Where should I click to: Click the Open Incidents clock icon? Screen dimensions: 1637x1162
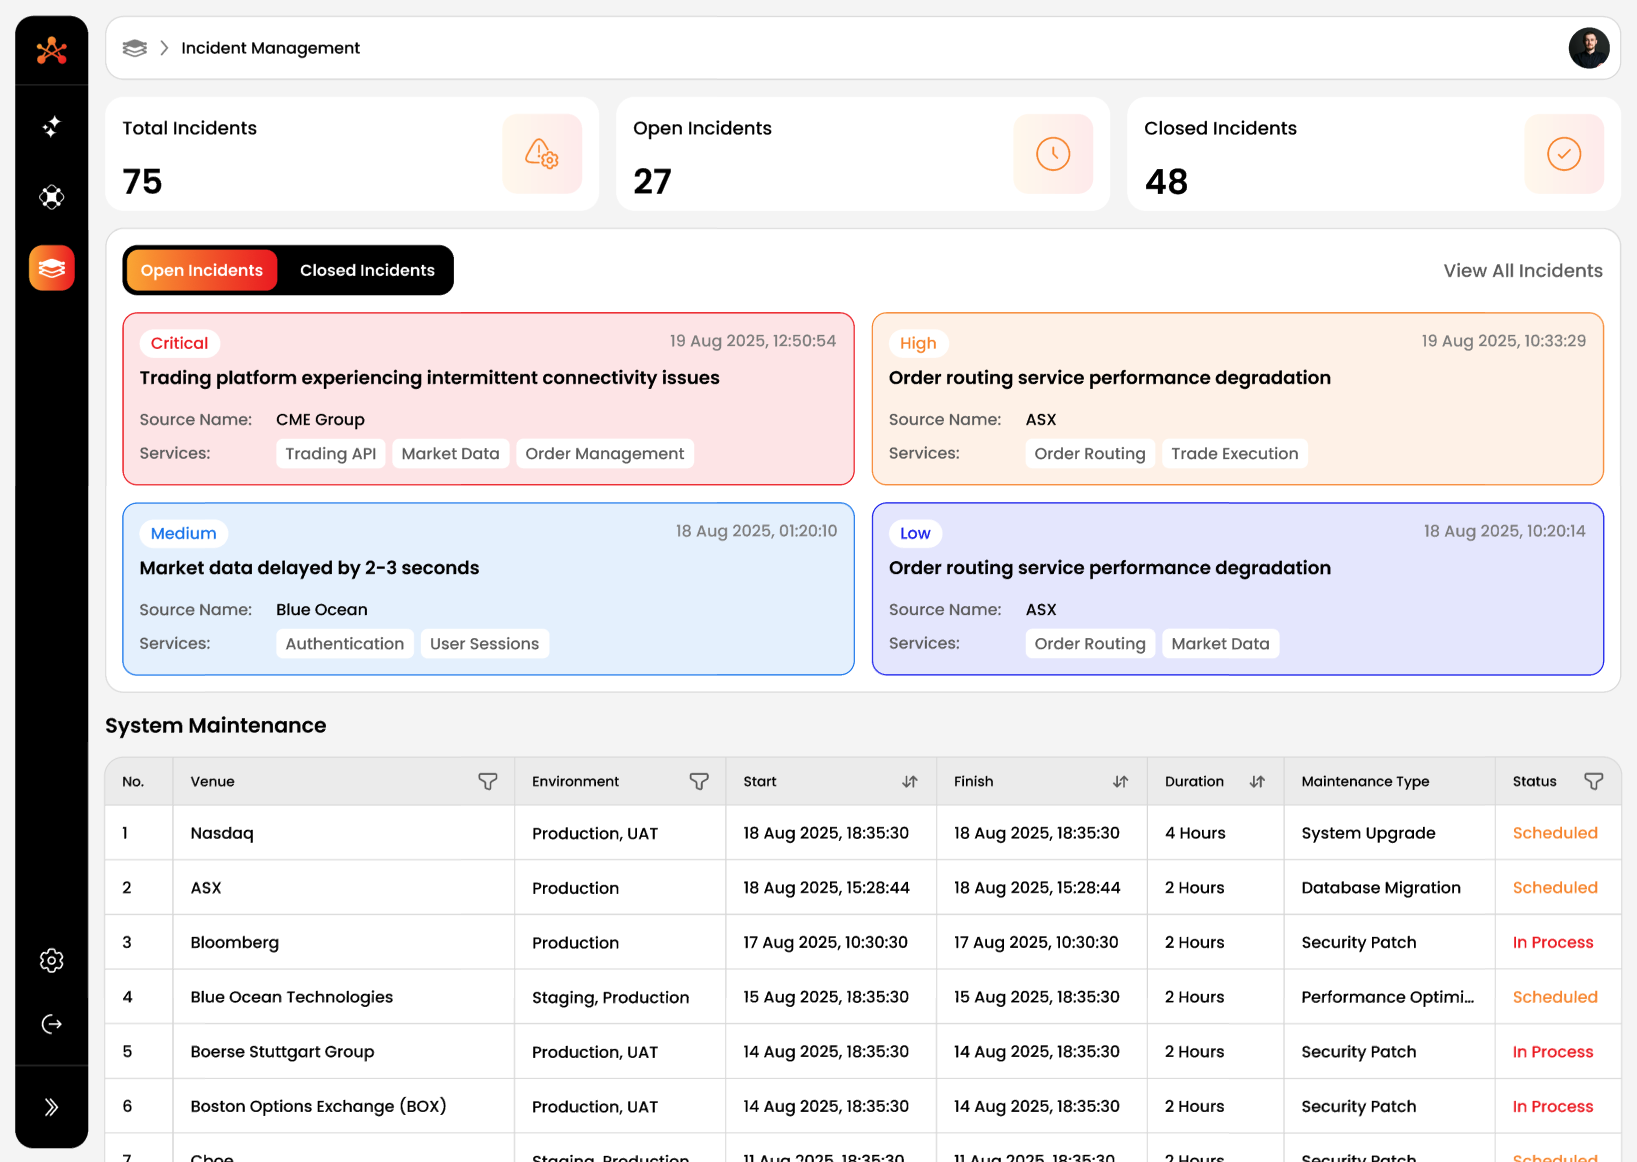(x=1052, y=154)
